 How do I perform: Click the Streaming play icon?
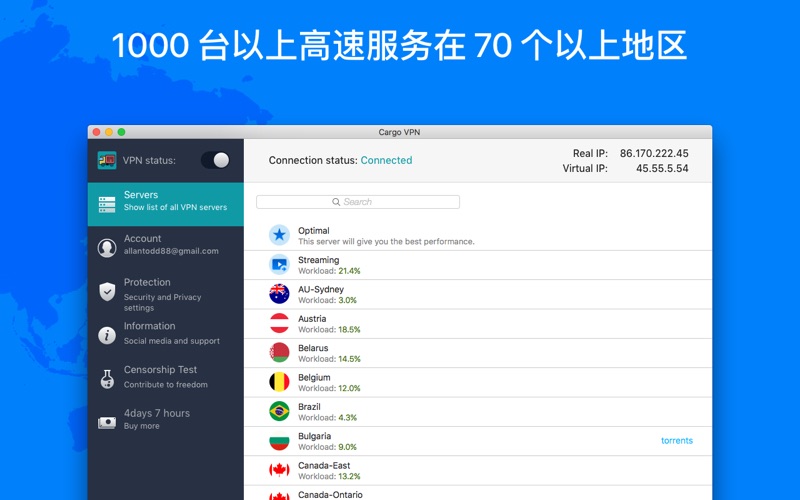[279, 264]
